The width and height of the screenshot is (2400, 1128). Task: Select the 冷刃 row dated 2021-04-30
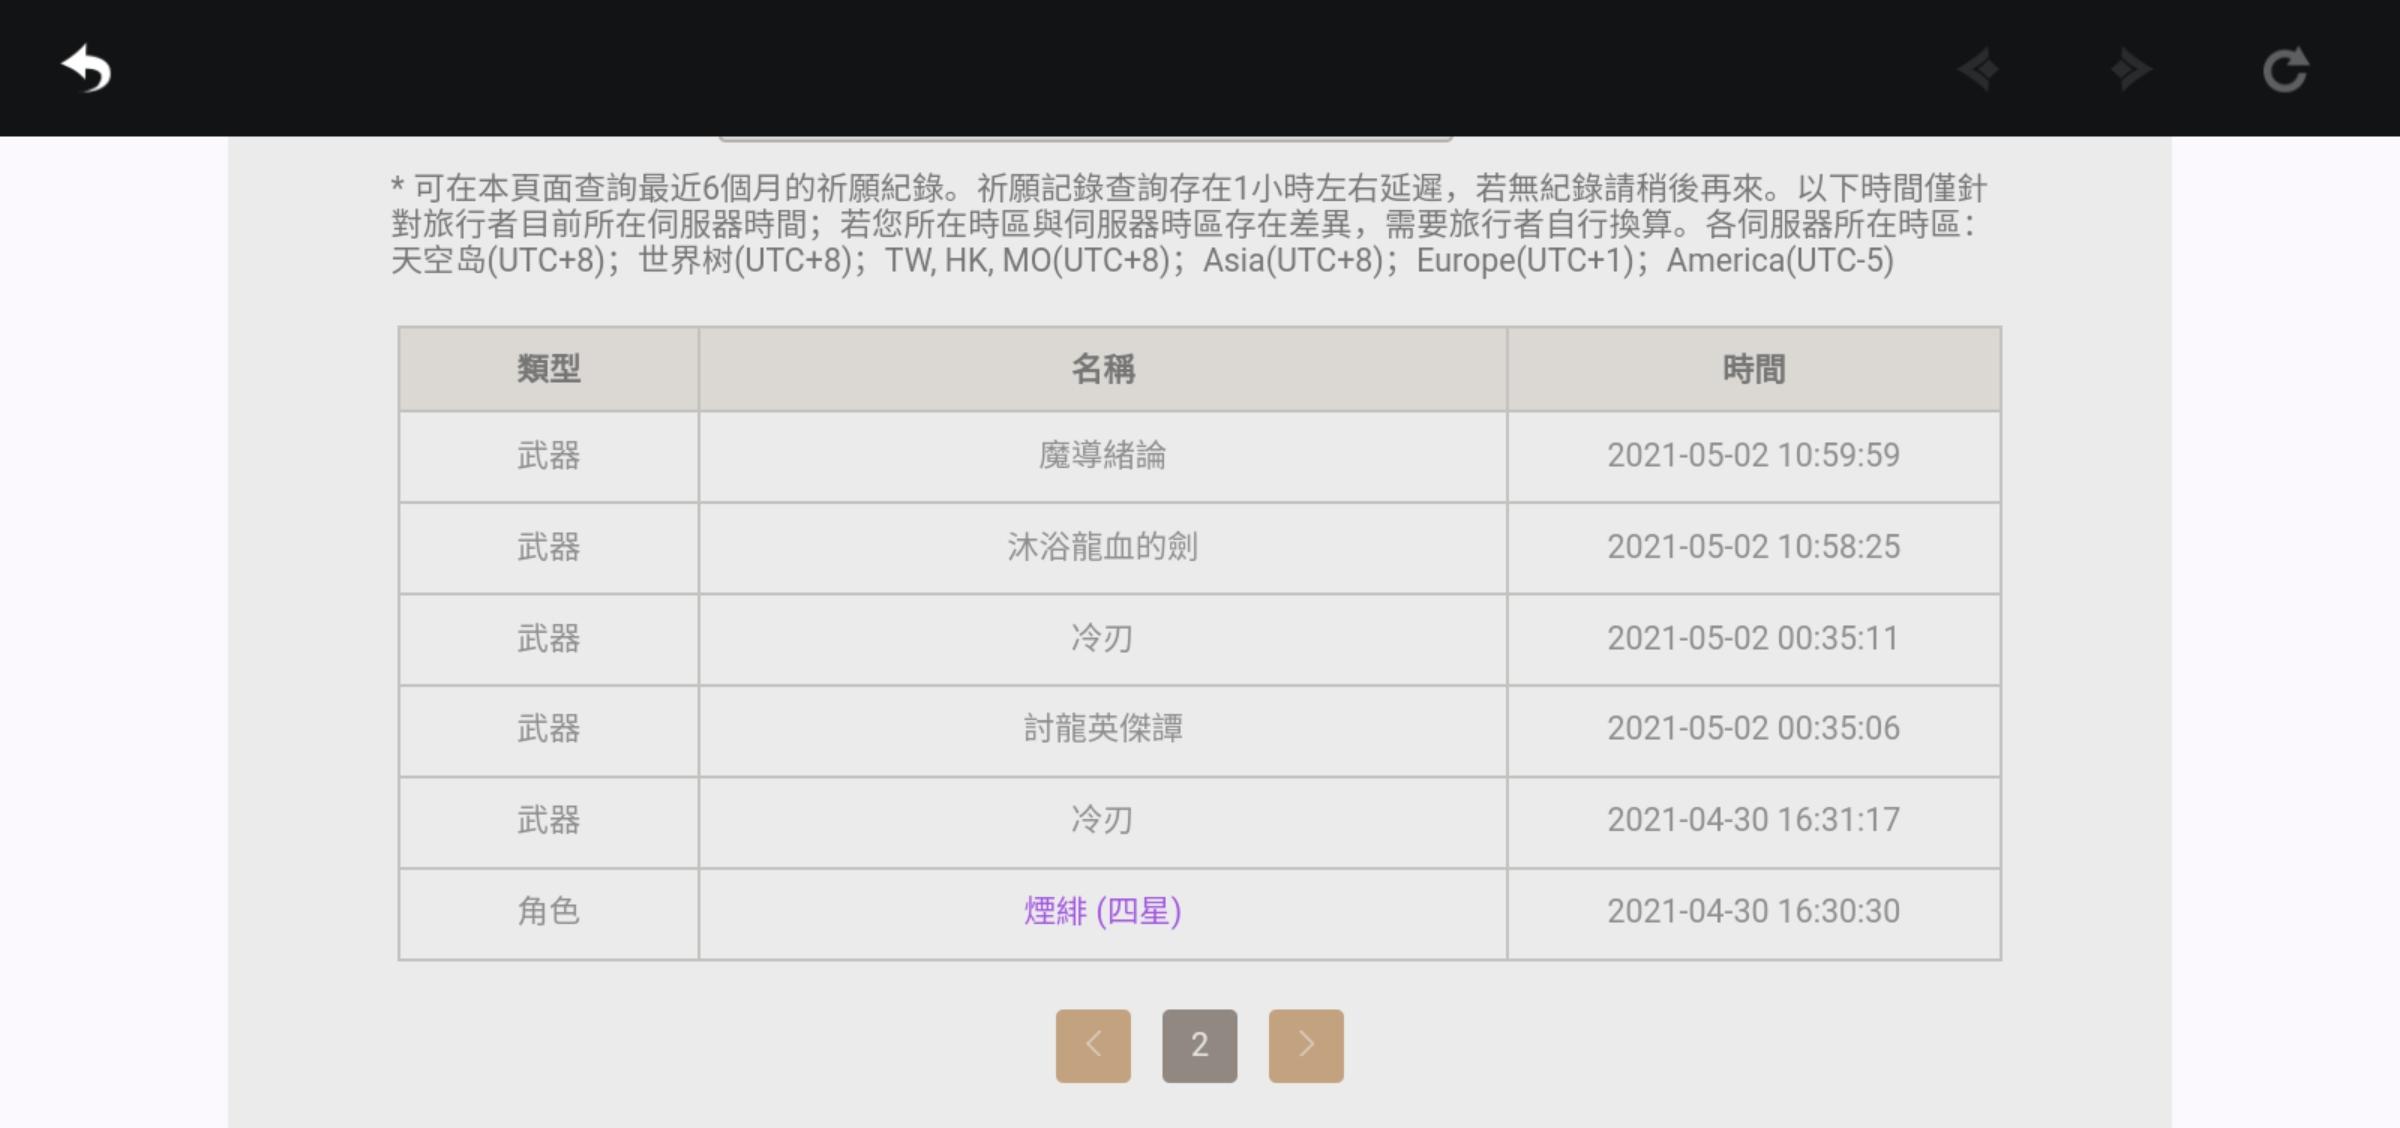click(1102, 820)
